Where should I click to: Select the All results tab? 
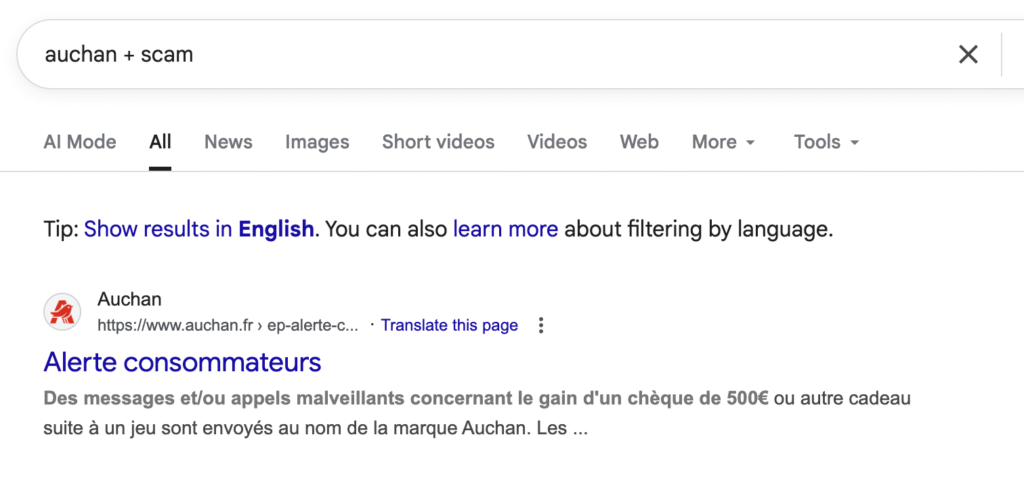point(160,142)
